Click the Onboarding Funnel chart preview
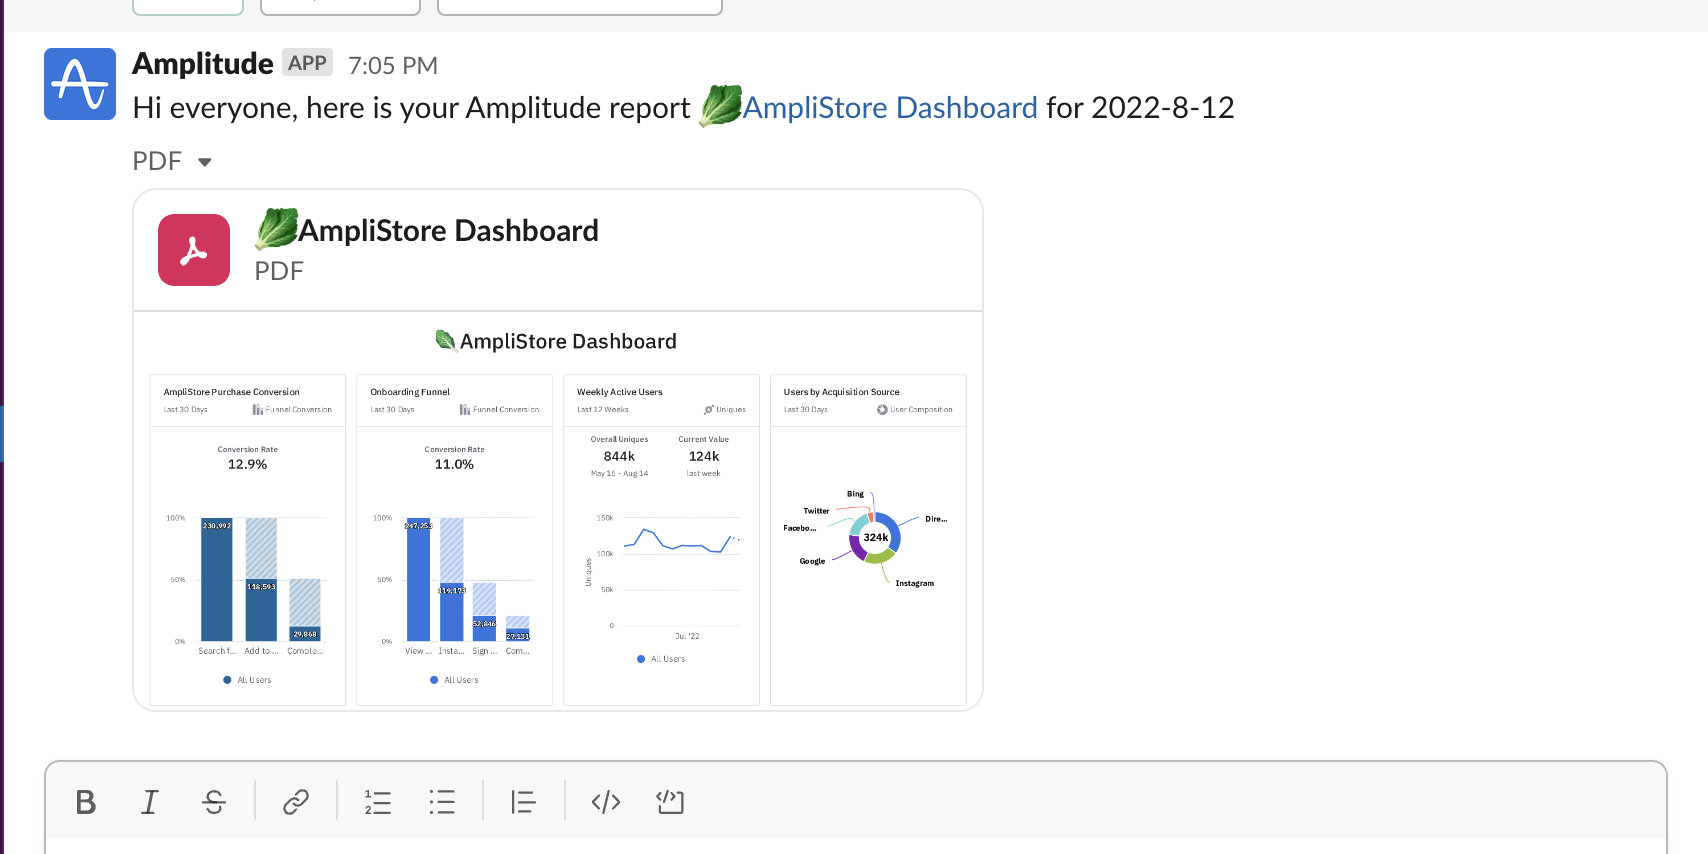Image resolution: width=1708 pixels, height=854 pixels. [x=455, y=540]
